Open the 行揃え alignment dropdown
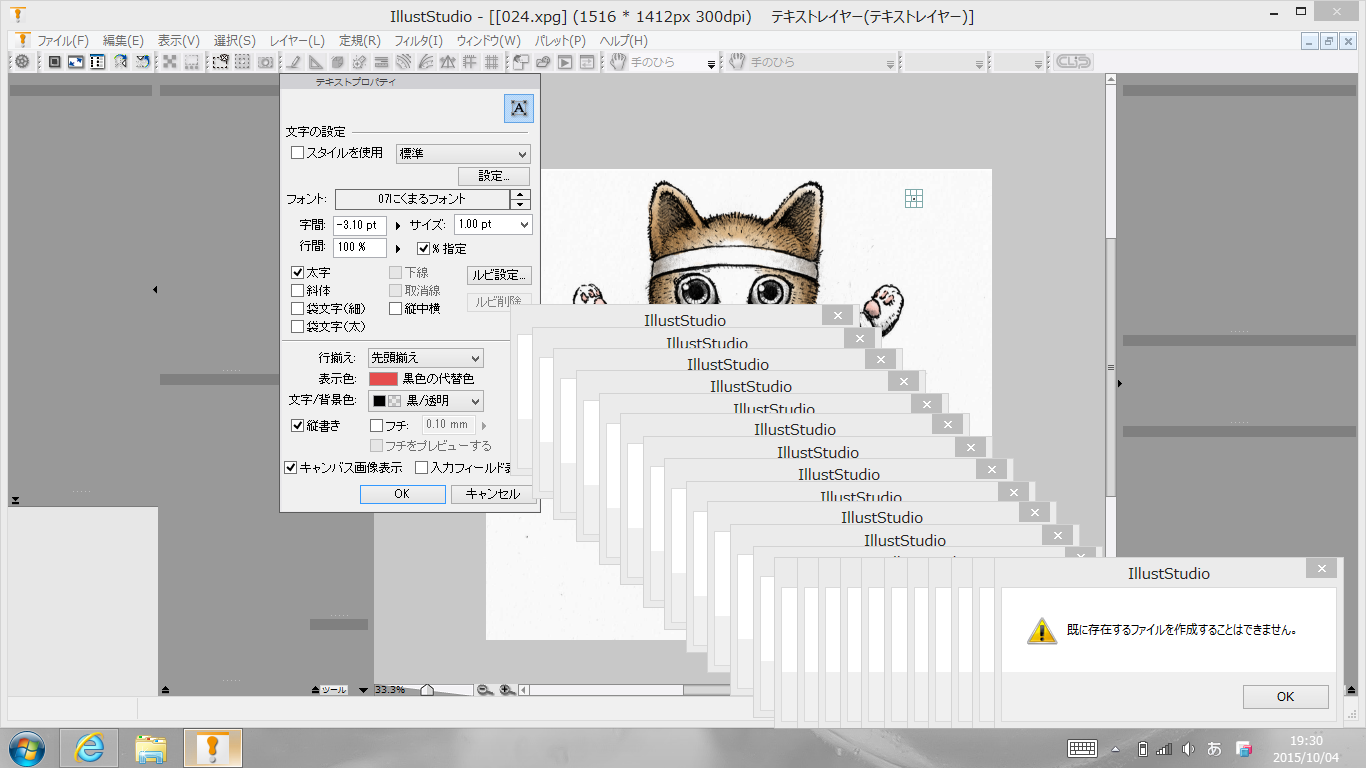The width and height of the screenshot is (1366, 768). click(426, 358)
